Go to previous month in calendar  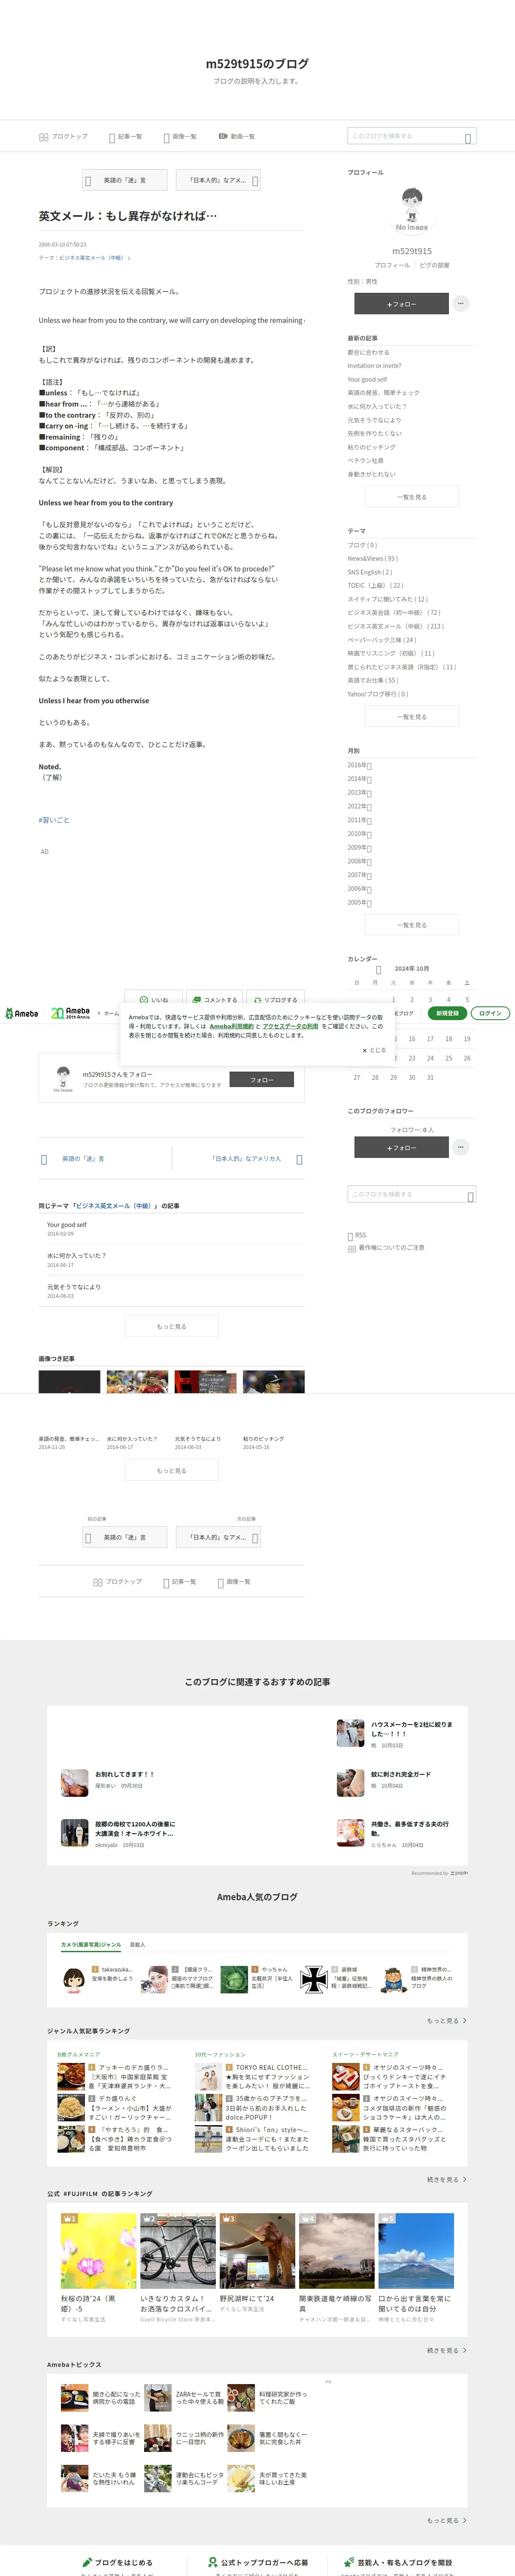pos(378,969)
